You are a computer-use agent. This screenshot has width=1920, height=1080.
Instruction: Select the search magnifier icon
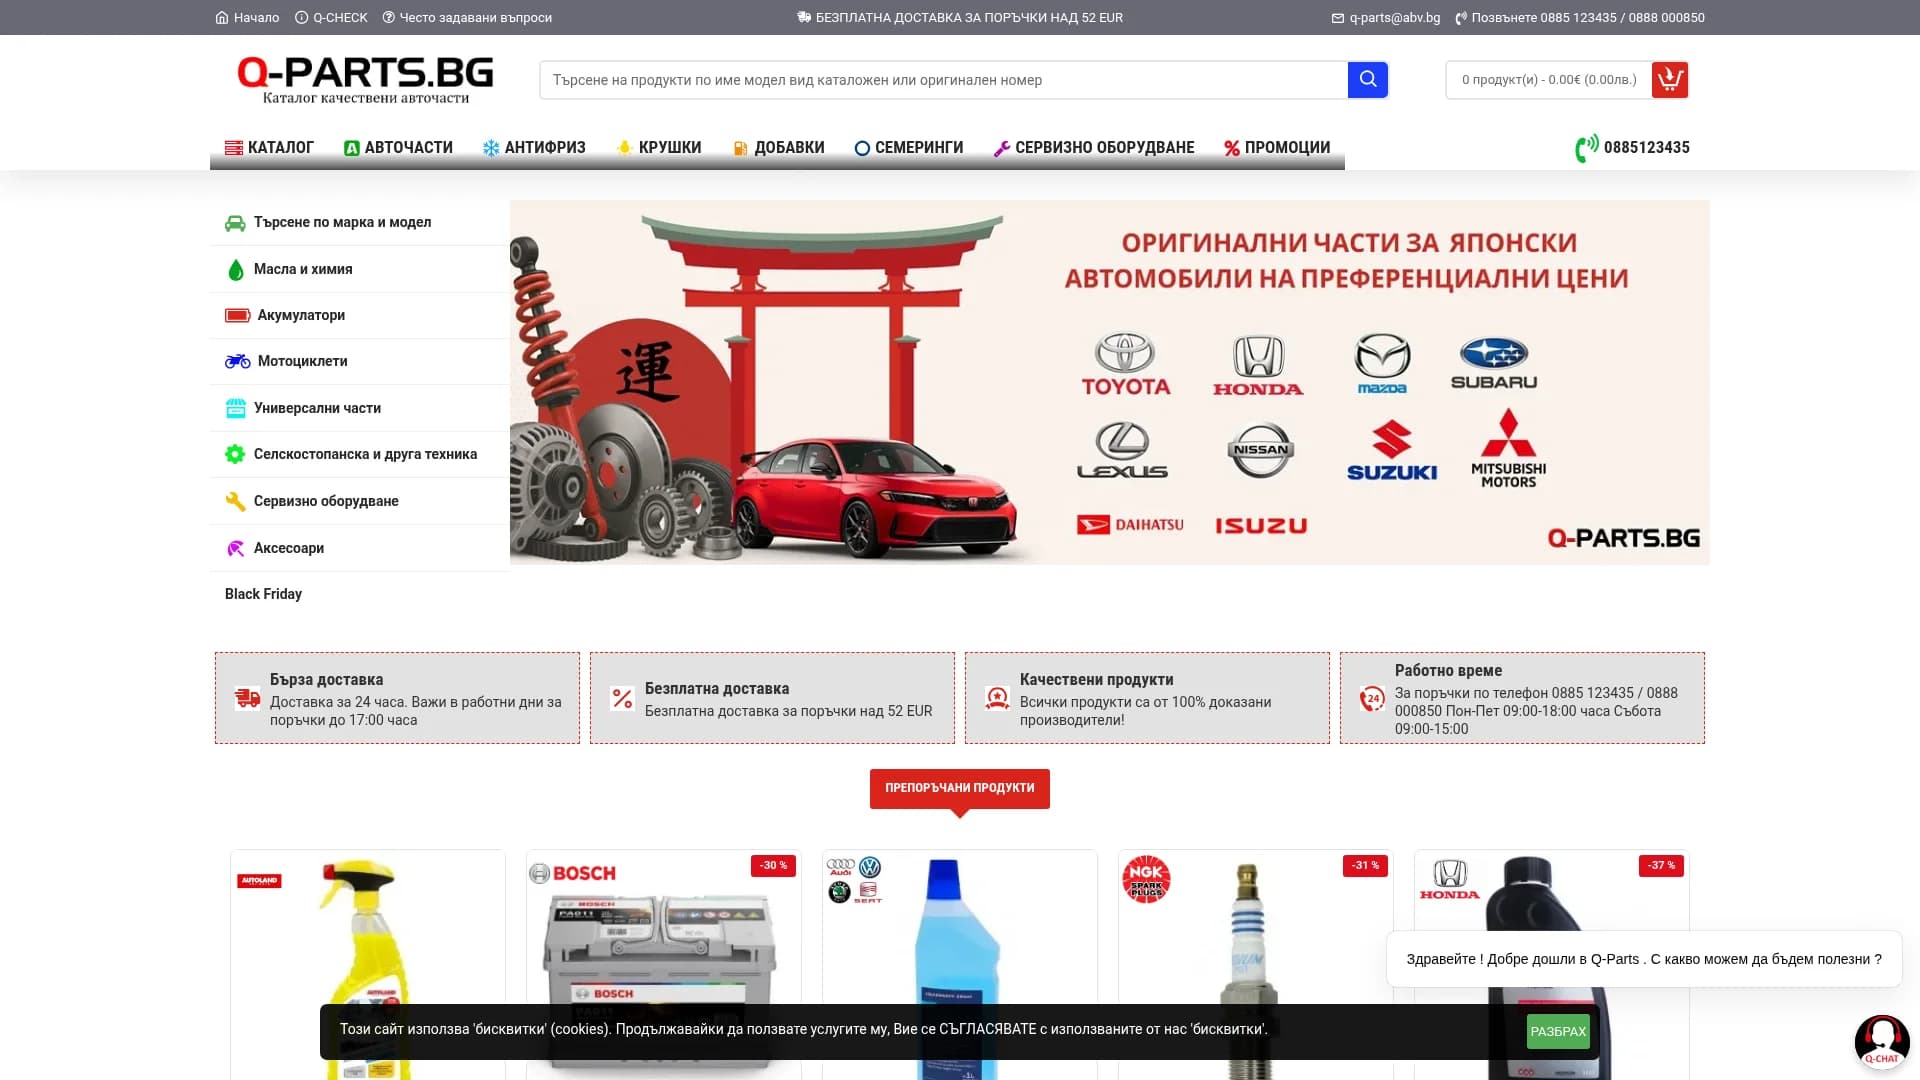(1367, 79)
